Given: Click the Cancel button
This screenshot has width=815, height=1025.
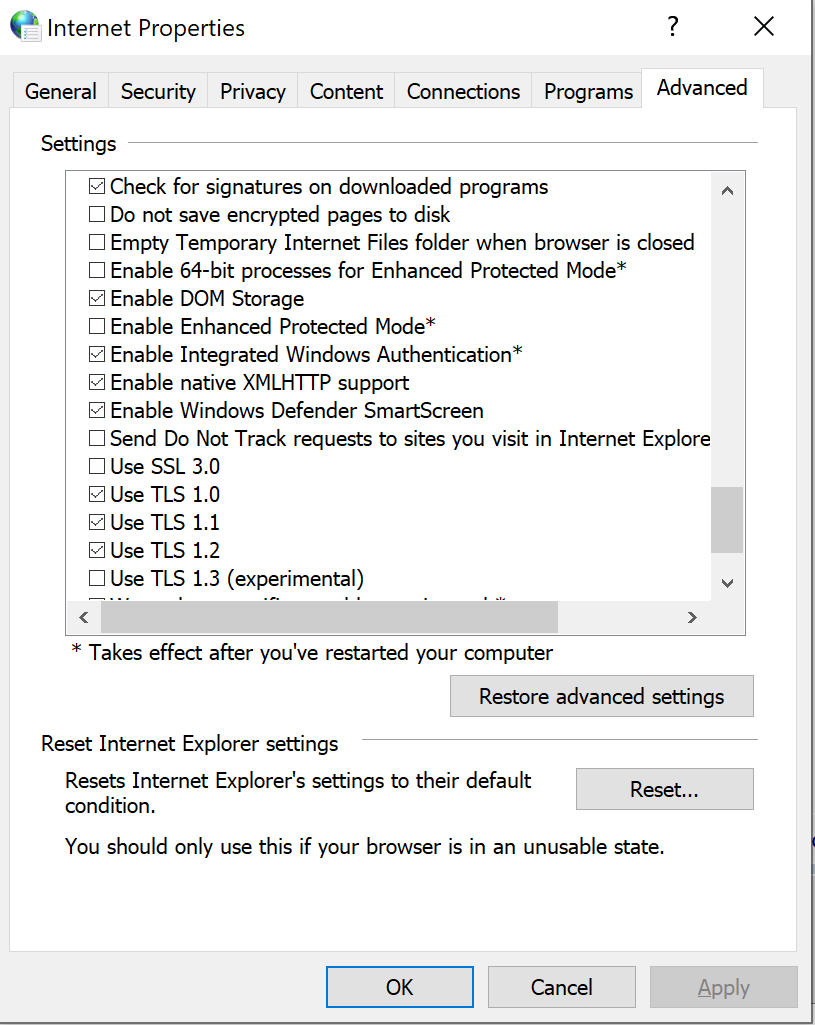Looking at the screenshot, I should click(561, 987).
